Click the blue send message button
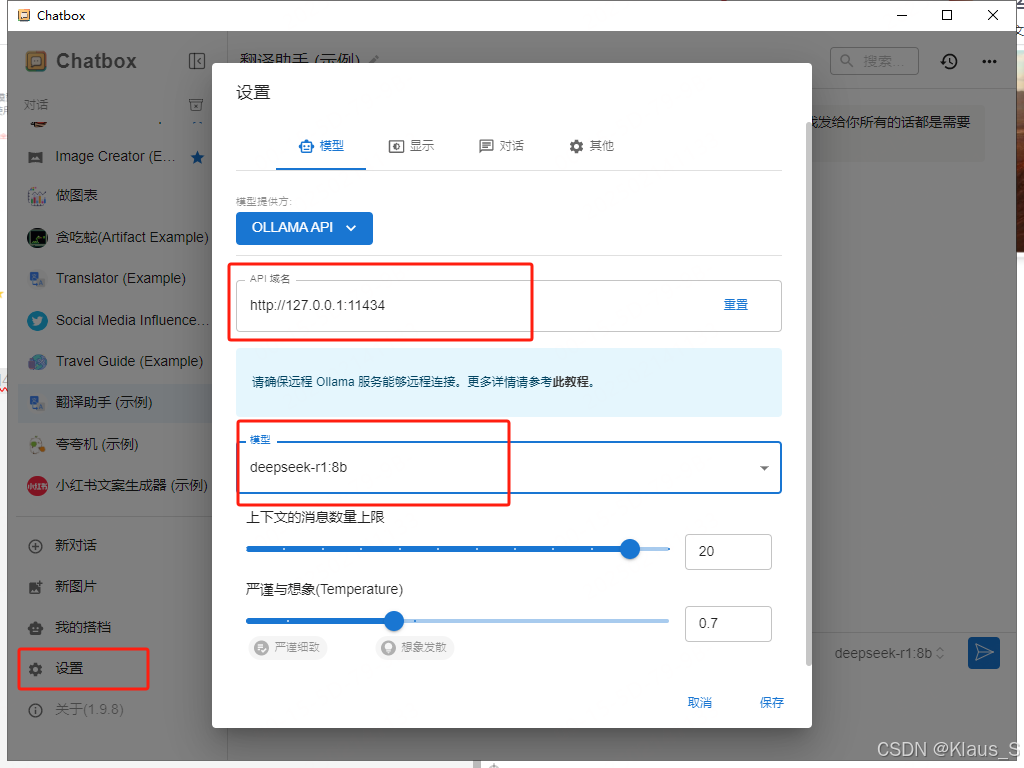 tap(984, 653)
